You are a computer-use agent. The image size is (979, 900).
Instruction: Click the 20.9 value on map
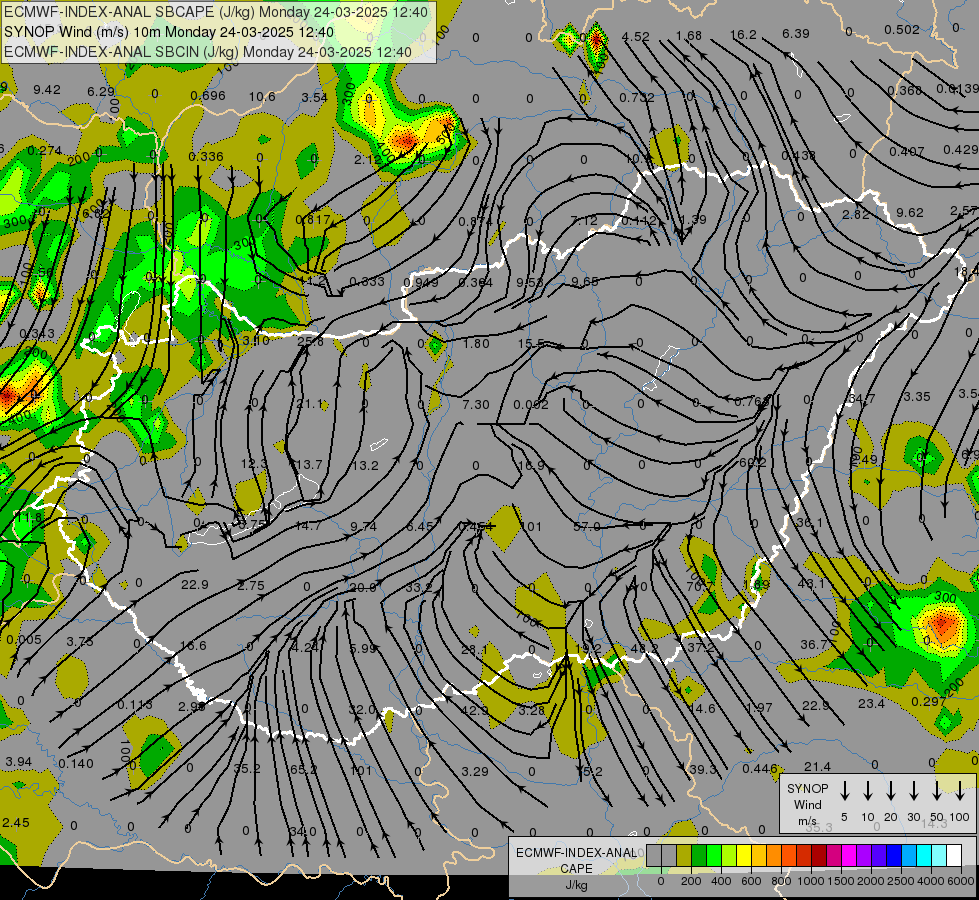point(363,588)
